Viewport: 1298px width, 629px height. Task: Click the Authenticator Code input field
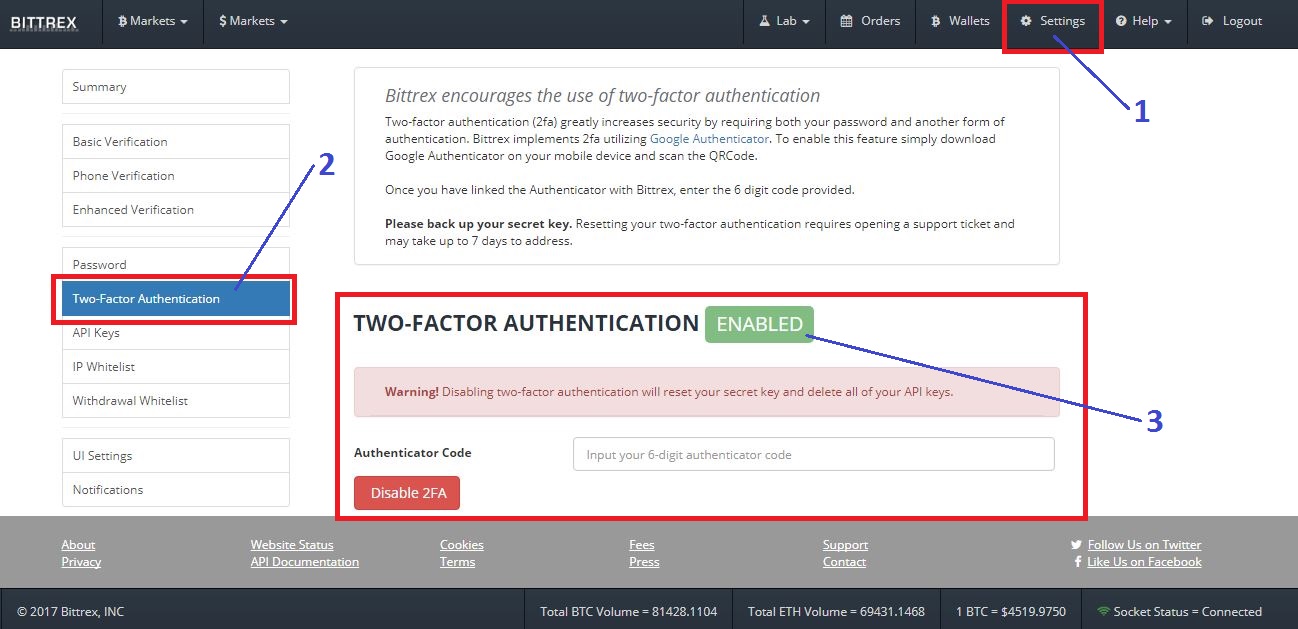coord(814,454)
